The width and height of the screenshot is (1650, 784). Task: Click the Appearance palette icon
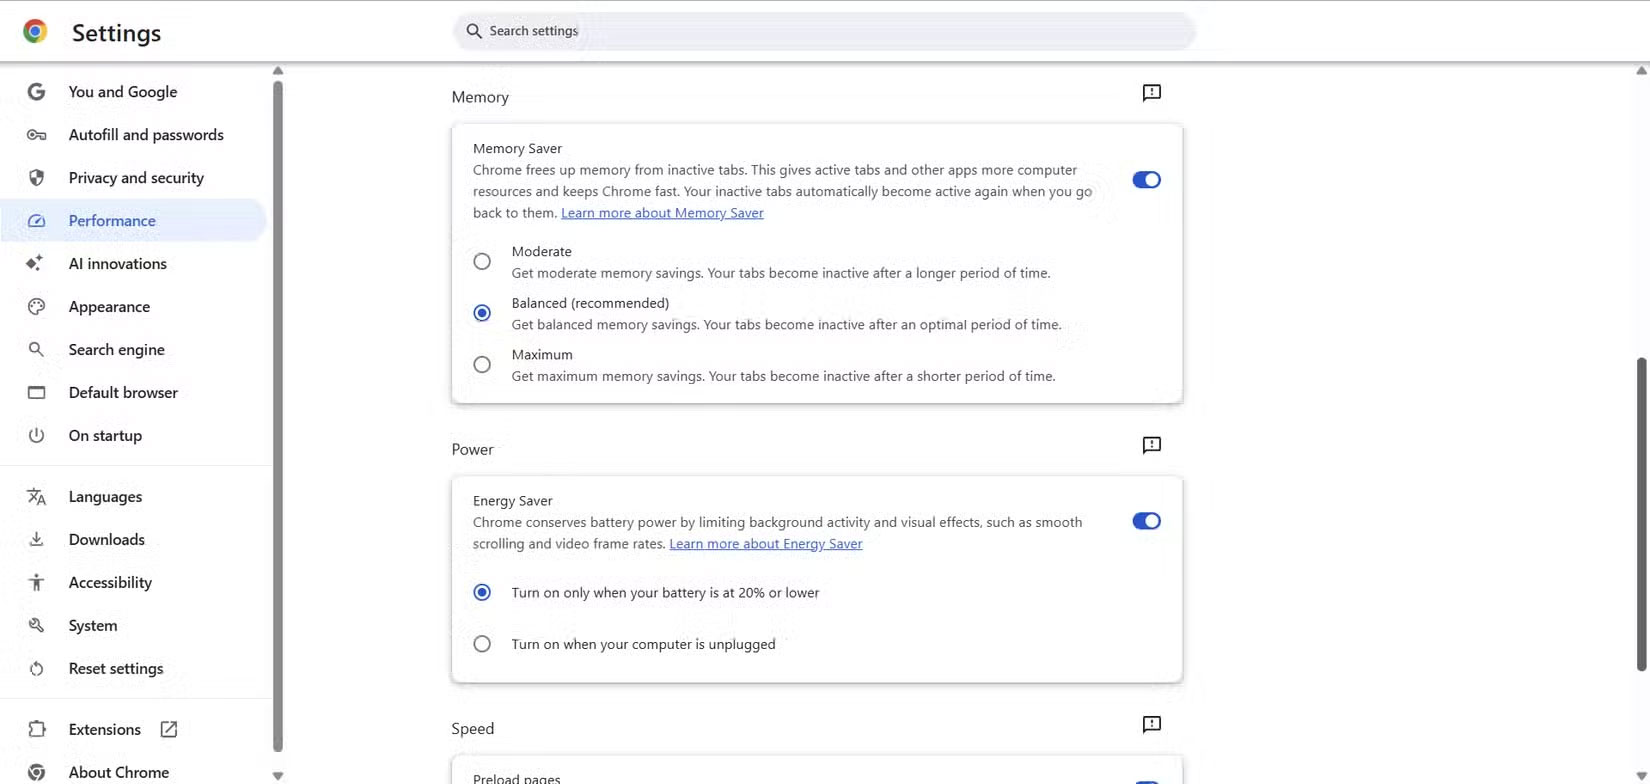pyautogui.click(x=36, y=307)
